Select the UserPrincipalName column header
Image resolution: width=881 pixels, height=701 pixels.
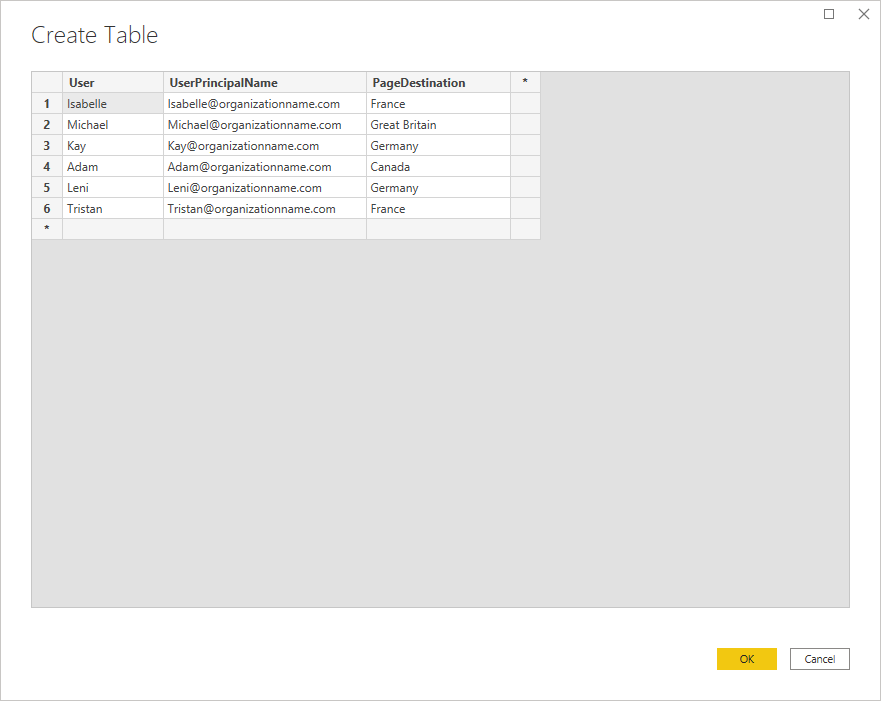pos(264,83)
